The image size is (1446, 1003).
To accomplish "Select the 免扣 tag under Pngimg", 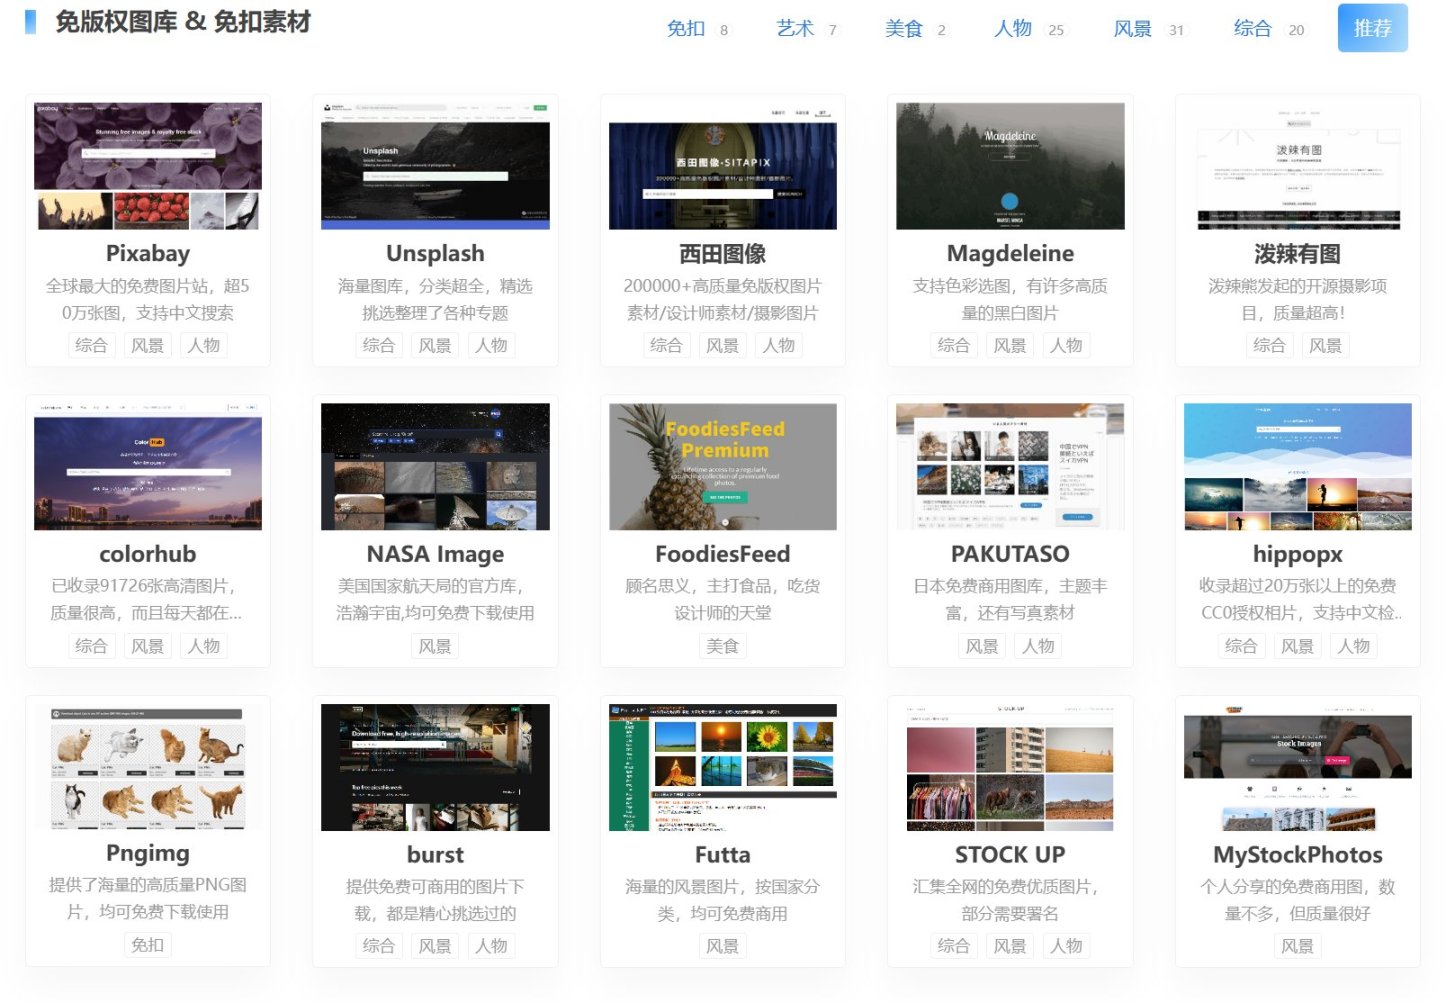I will click(148, 945).
